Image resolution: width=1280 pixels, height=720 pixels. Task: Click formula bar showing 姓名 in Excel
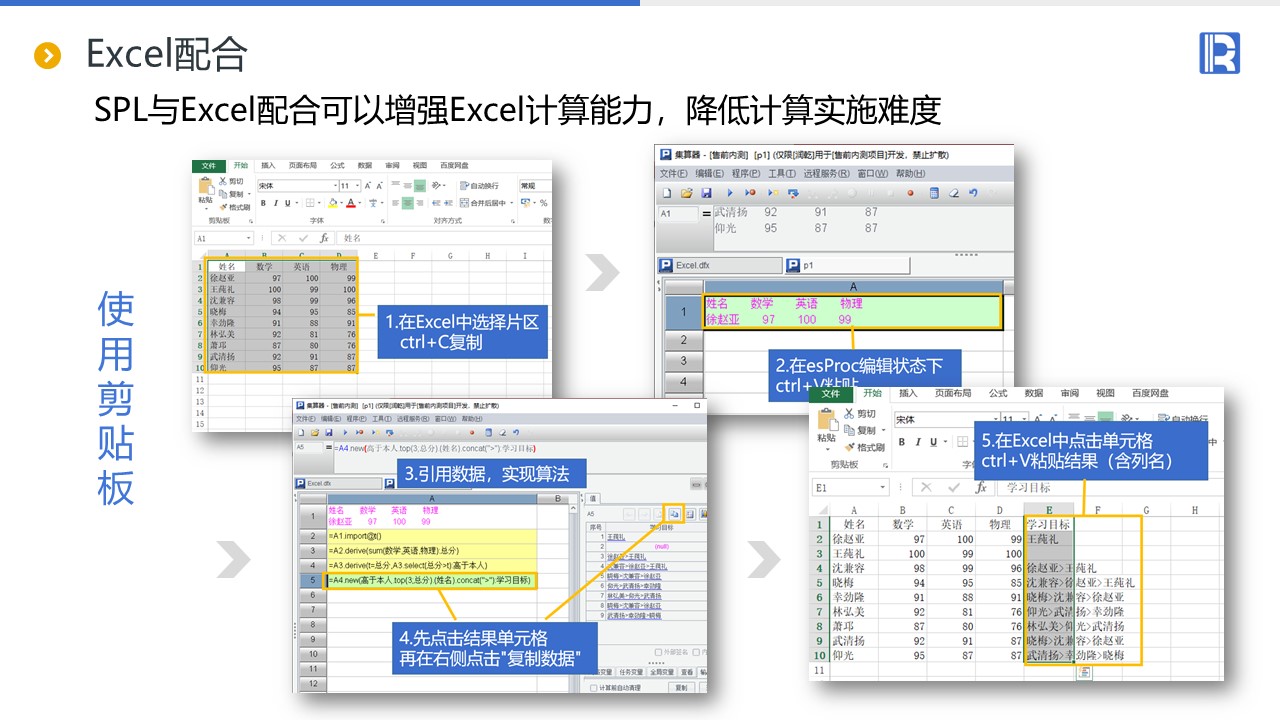pyautogui.click(x=442, y=238)
